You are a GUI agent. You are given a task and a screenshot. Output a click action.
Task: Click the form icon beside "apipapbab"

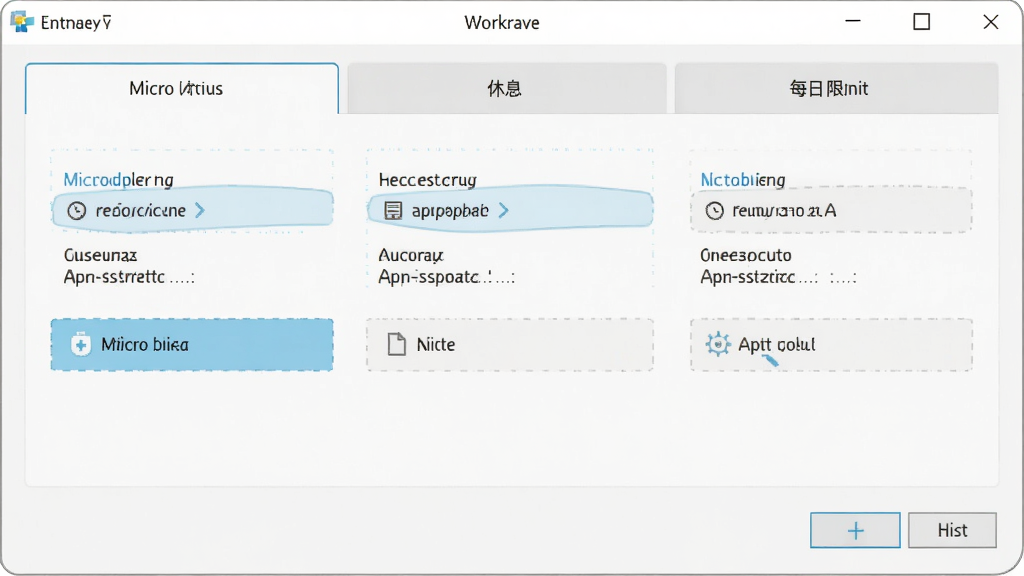pyautogui.click(x=393, y=210)
